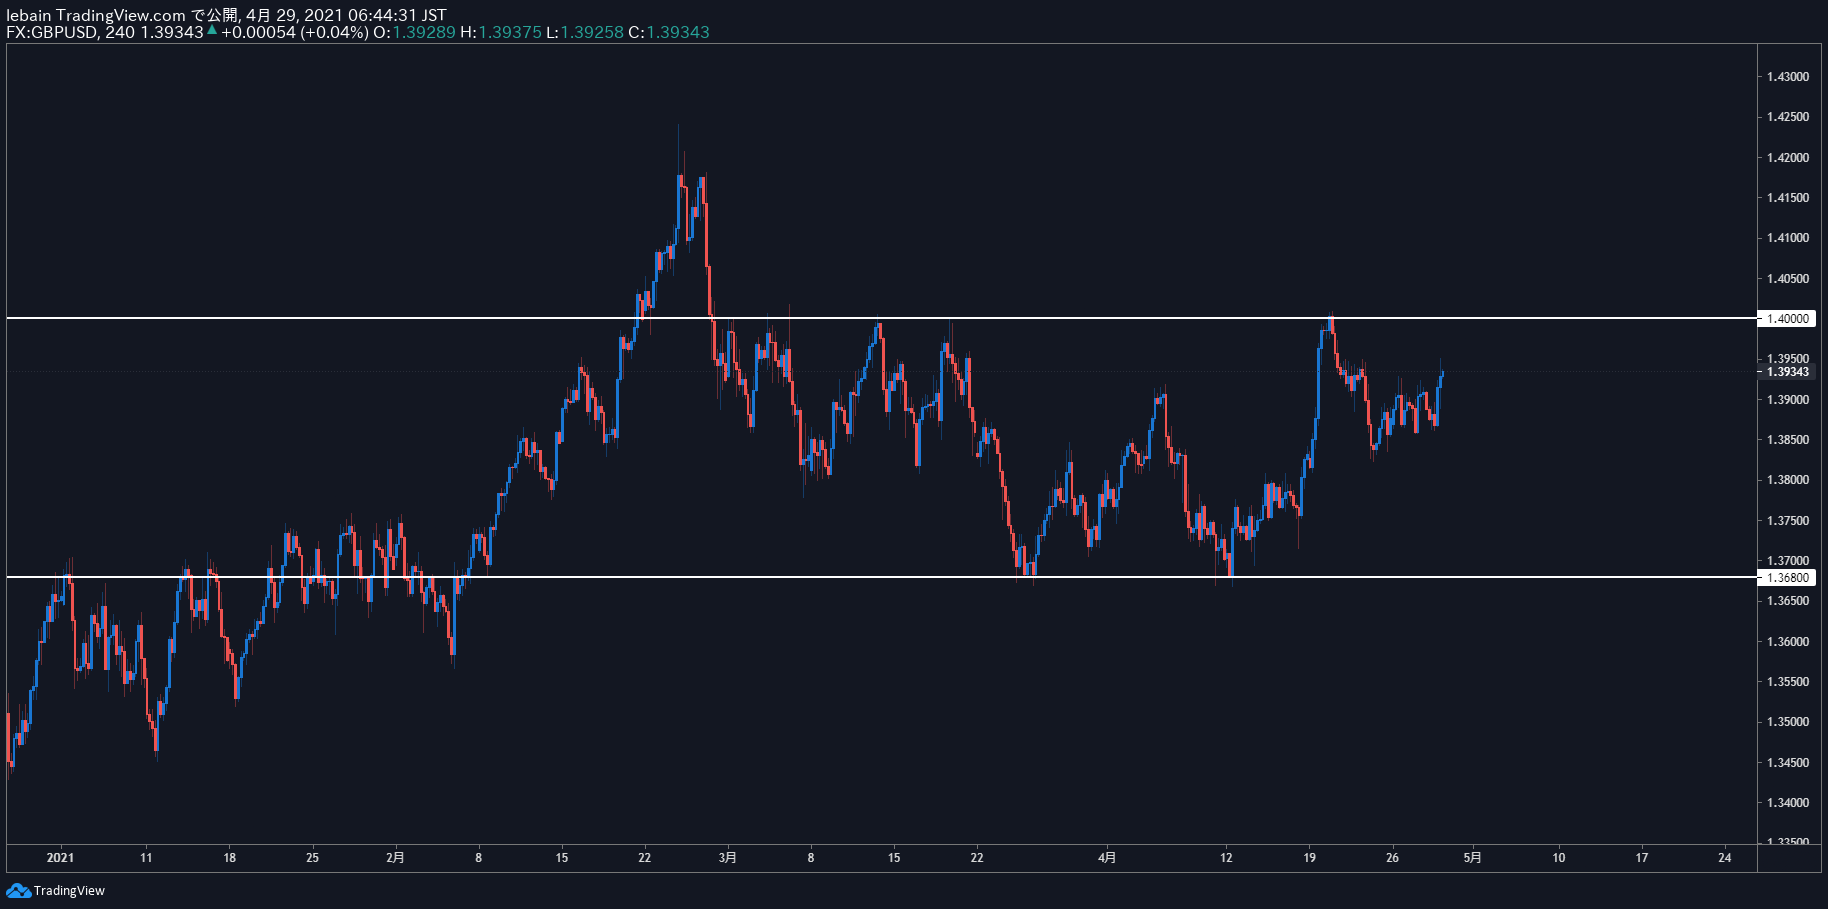Click the 1.42500 price axis label
1828x909 pixels.
(1787, 117)
